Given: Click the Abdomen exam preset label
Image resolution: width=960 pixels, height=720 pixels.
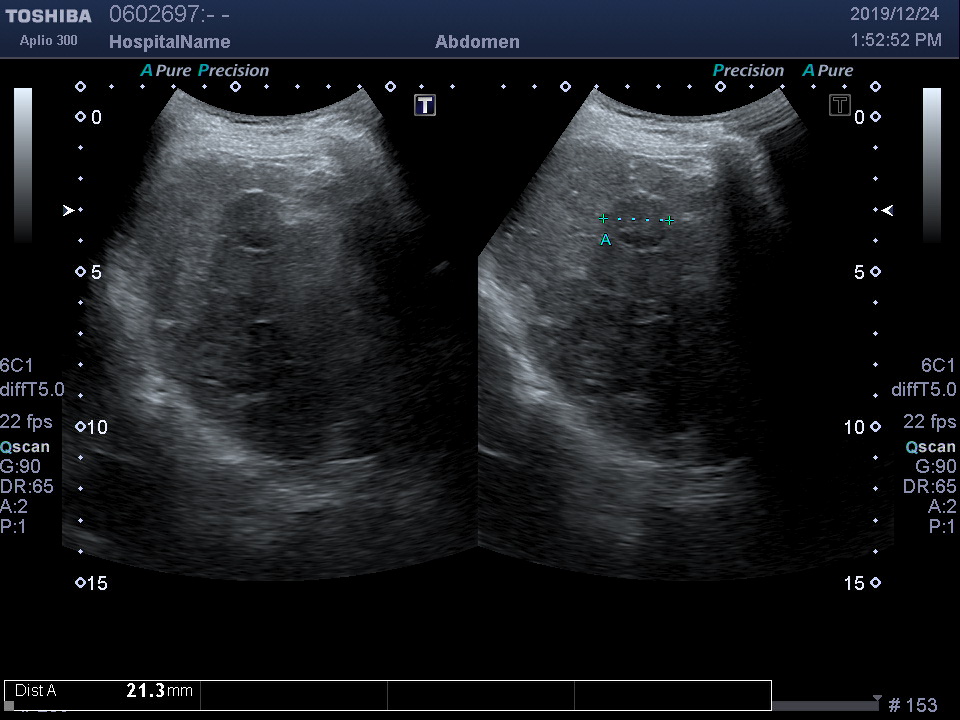Looking at the screenshot, I should coord(477,42).
